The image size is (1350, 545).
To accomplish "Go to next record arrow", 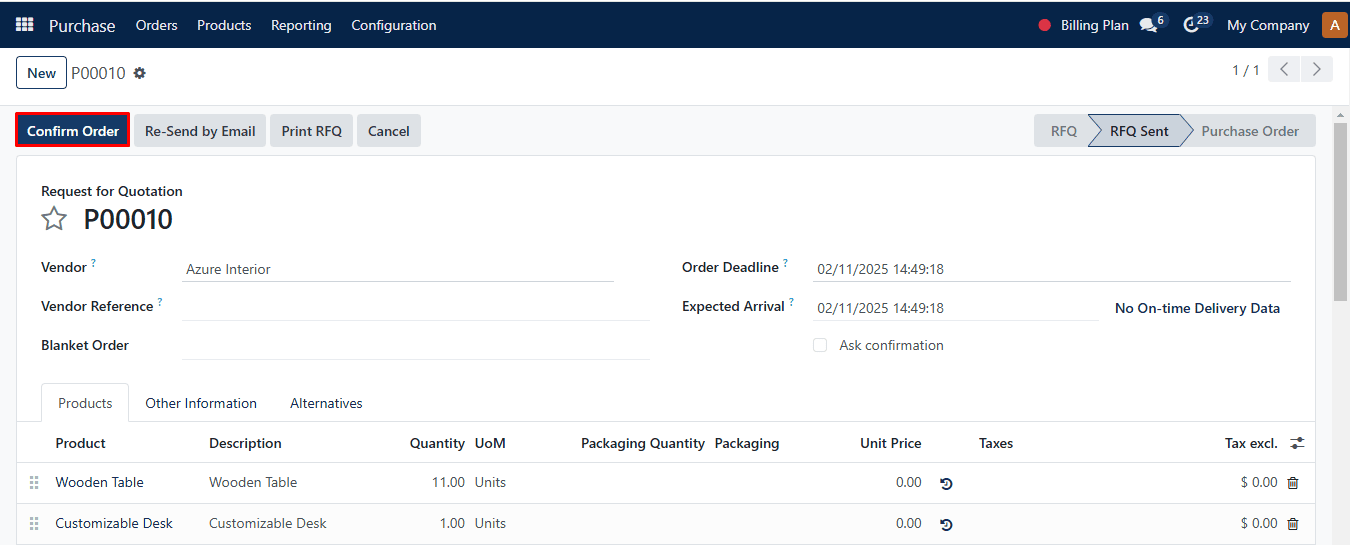I will (x=1316, y=70).
